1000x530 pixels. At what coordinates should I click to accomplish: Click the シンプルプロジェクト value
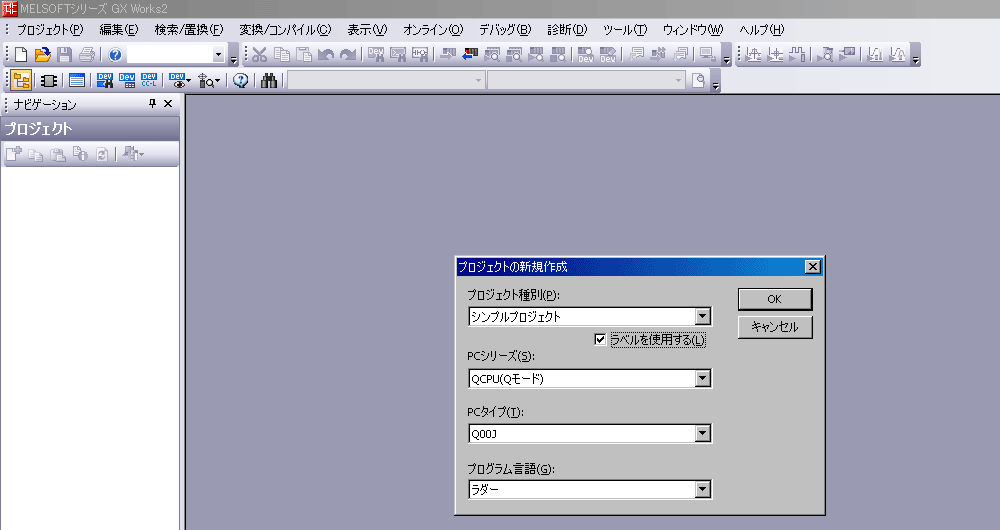515,317
